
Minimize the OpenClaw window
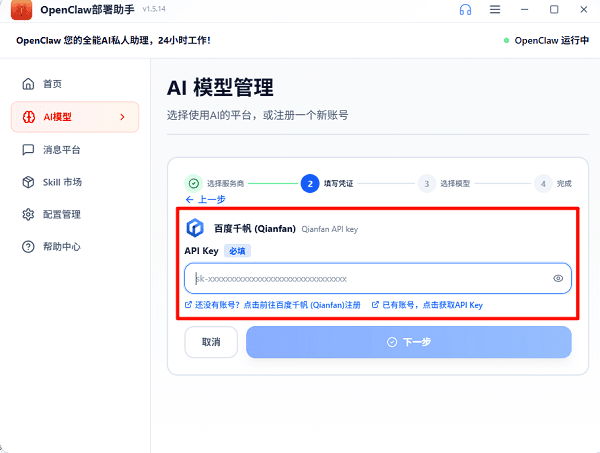coord(525,10)
